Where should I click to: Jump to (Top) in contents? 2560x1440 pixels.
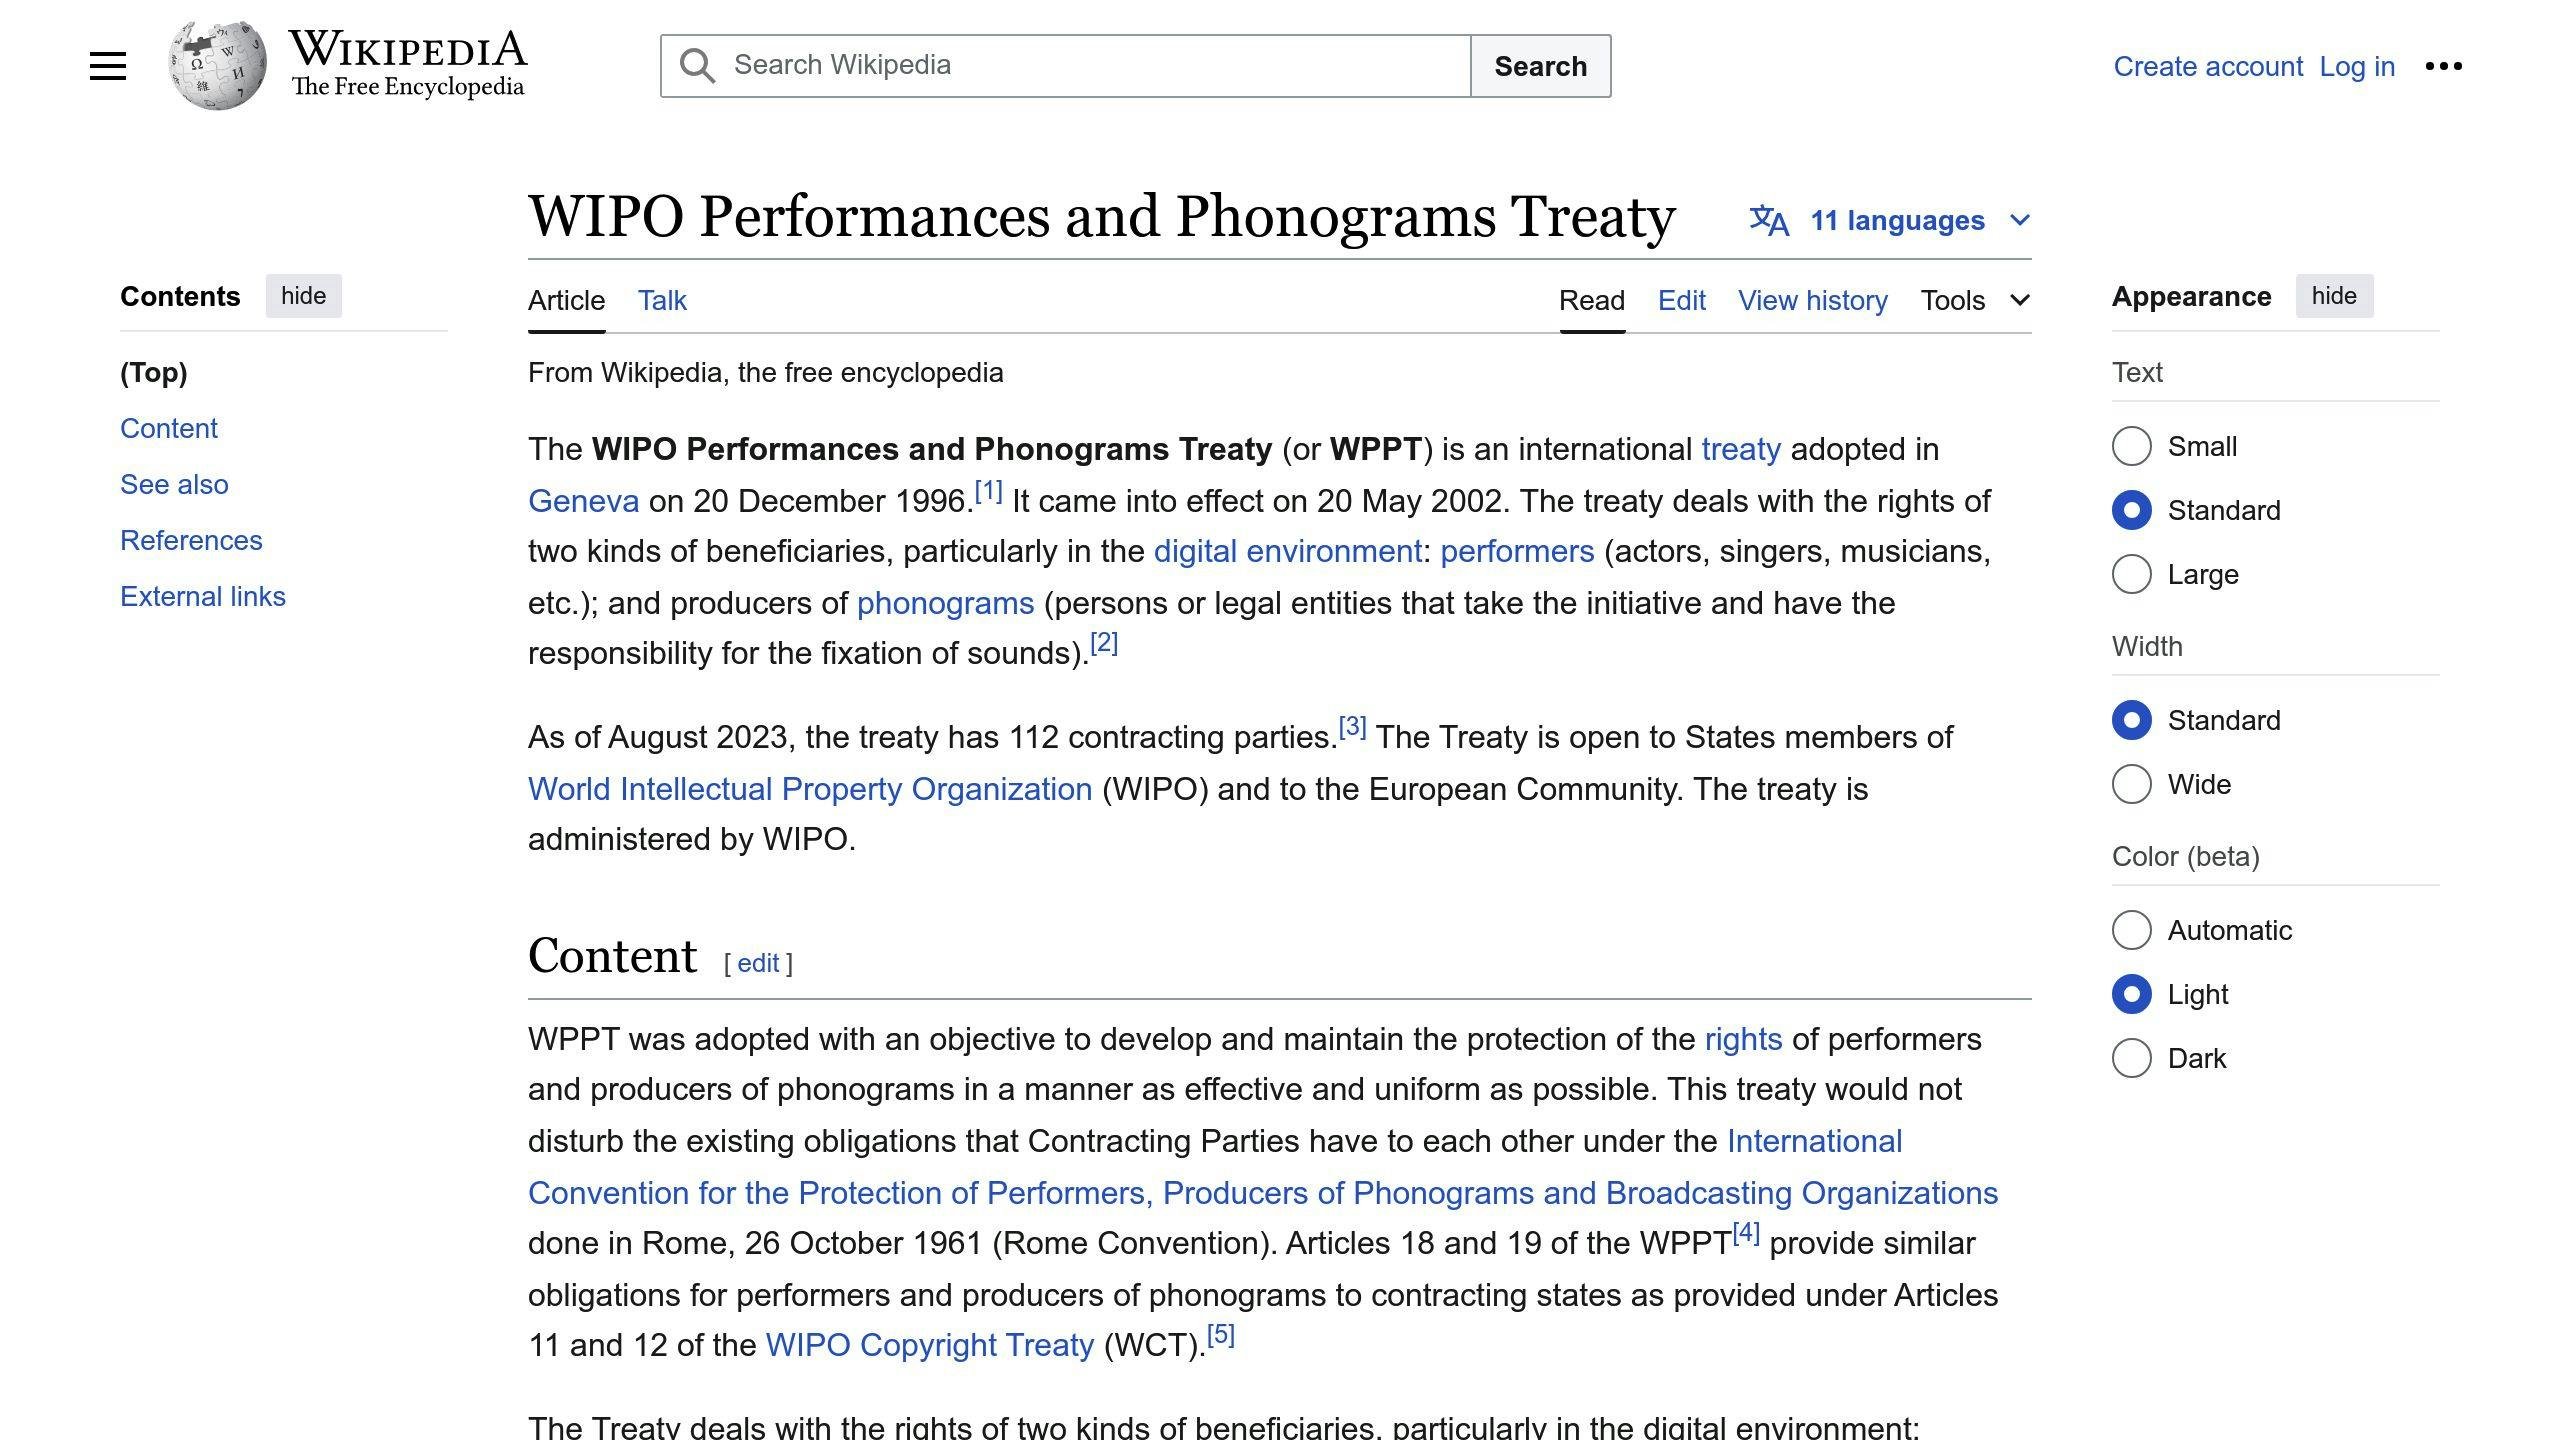[x=154, y=372]
